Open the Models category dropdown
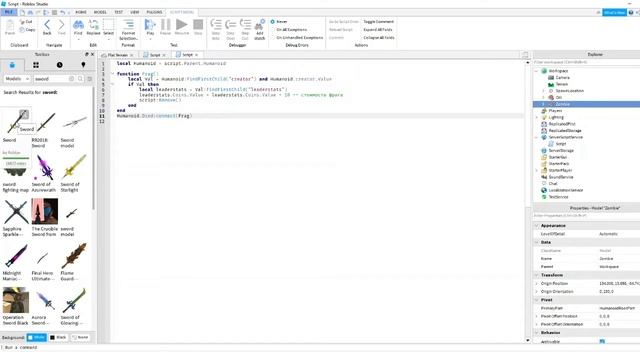The image size is (640, 360). point(17,79)
